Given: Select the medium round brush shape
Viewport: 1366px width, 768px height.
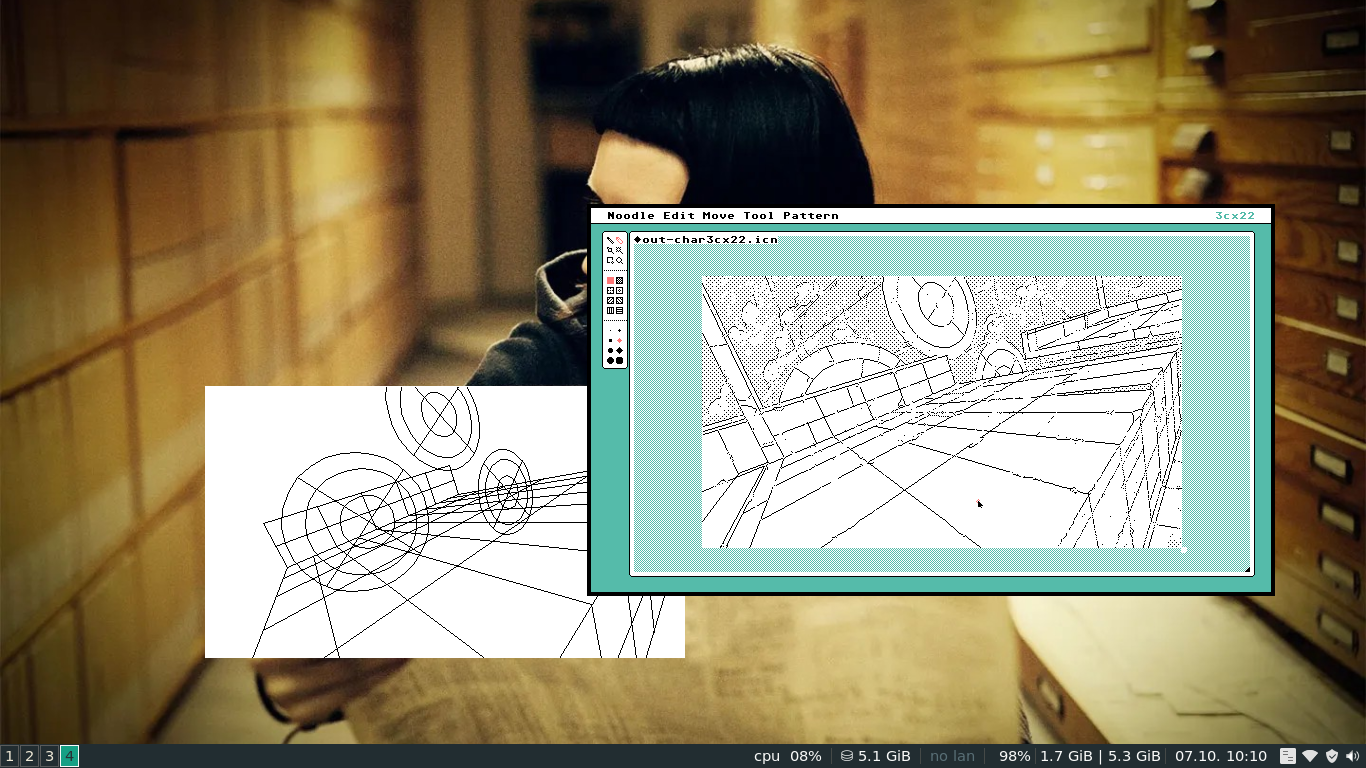Looking at the screenshot, I should 610,350.
